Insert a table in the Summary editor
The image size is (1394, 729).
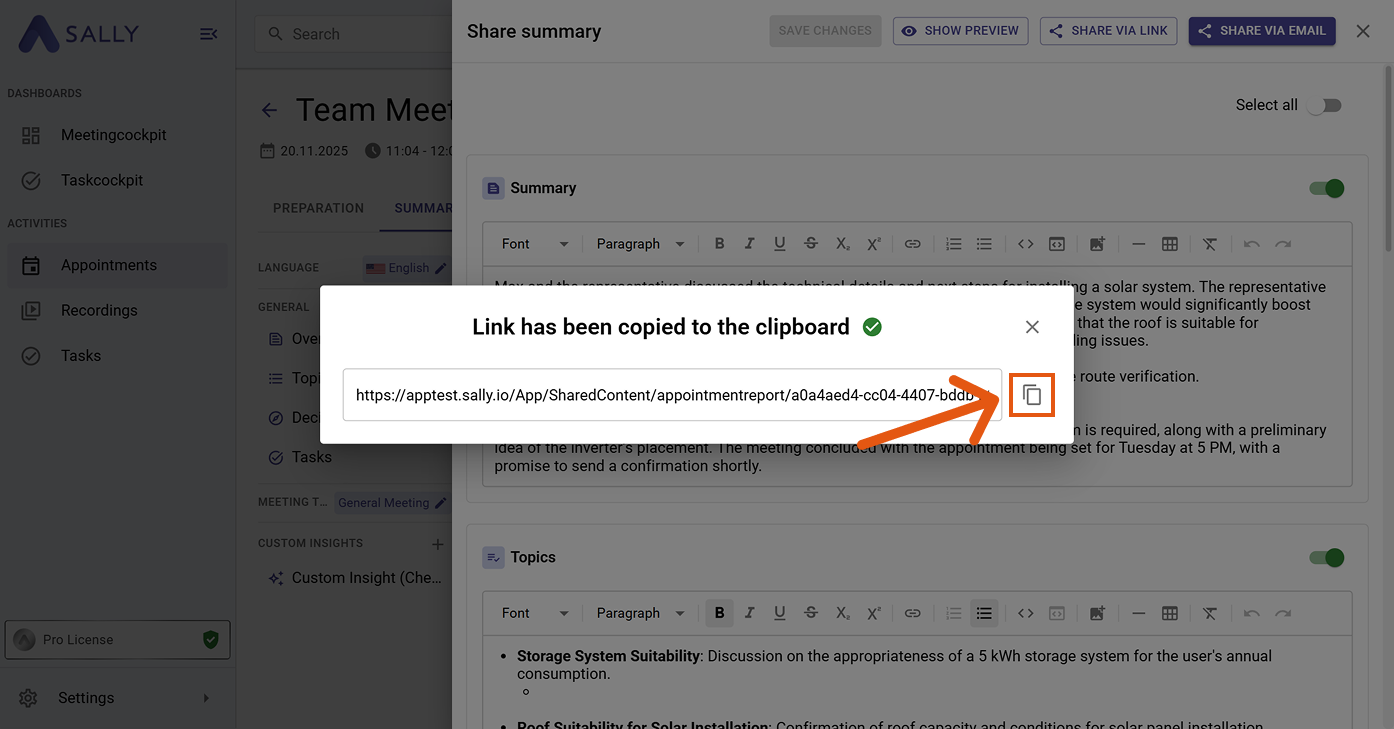tap(1169, 244)
